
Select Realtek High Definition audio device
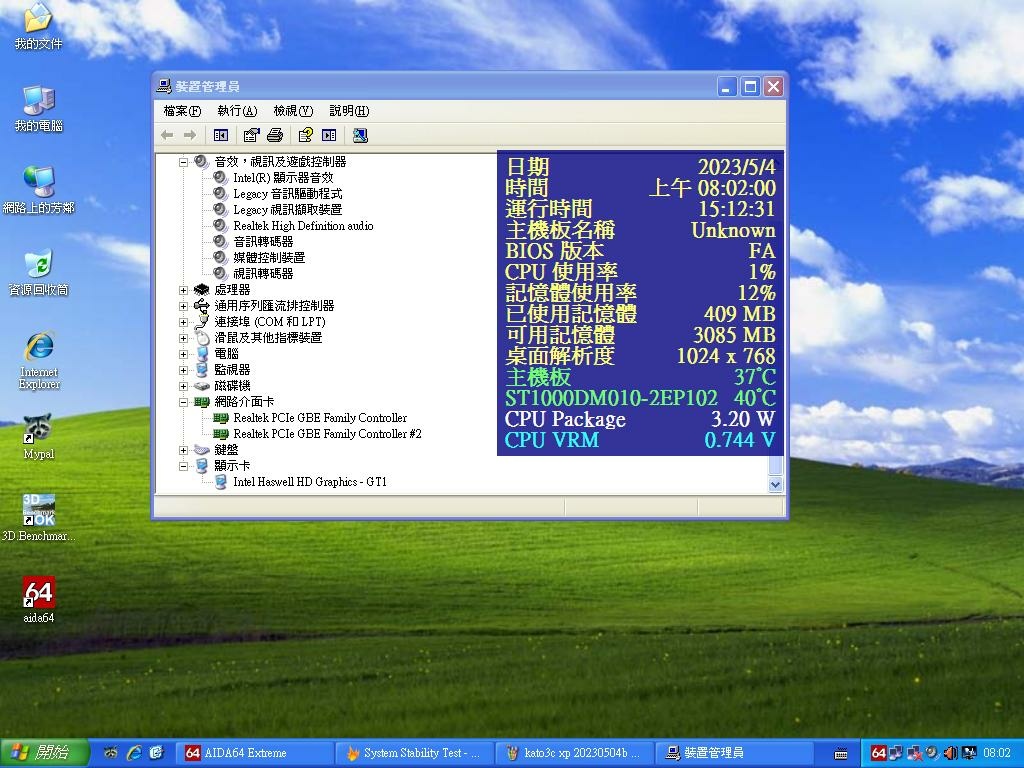[303, 226]
